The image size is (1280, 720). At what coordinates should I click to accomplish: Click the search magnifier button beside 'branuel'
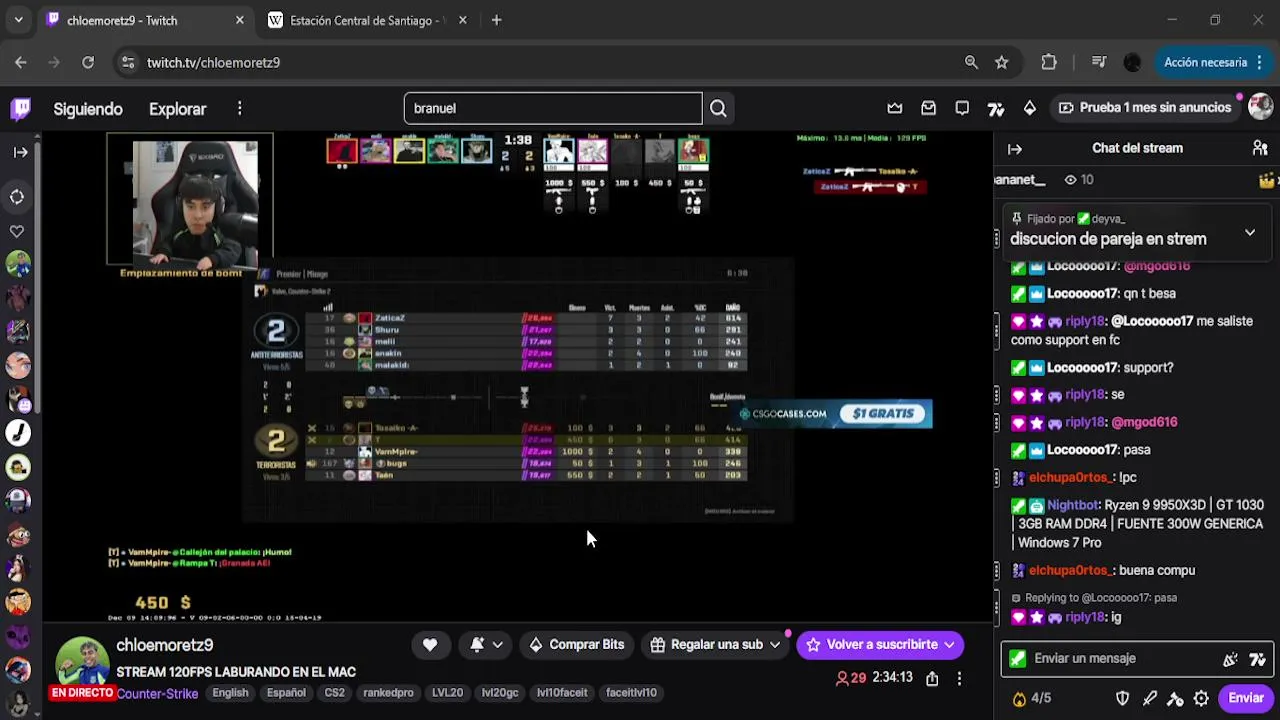(718, 108)
